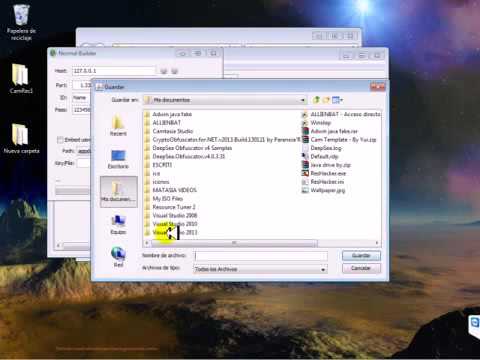Select the Resource Tuner 2 folder

point(170,207)
